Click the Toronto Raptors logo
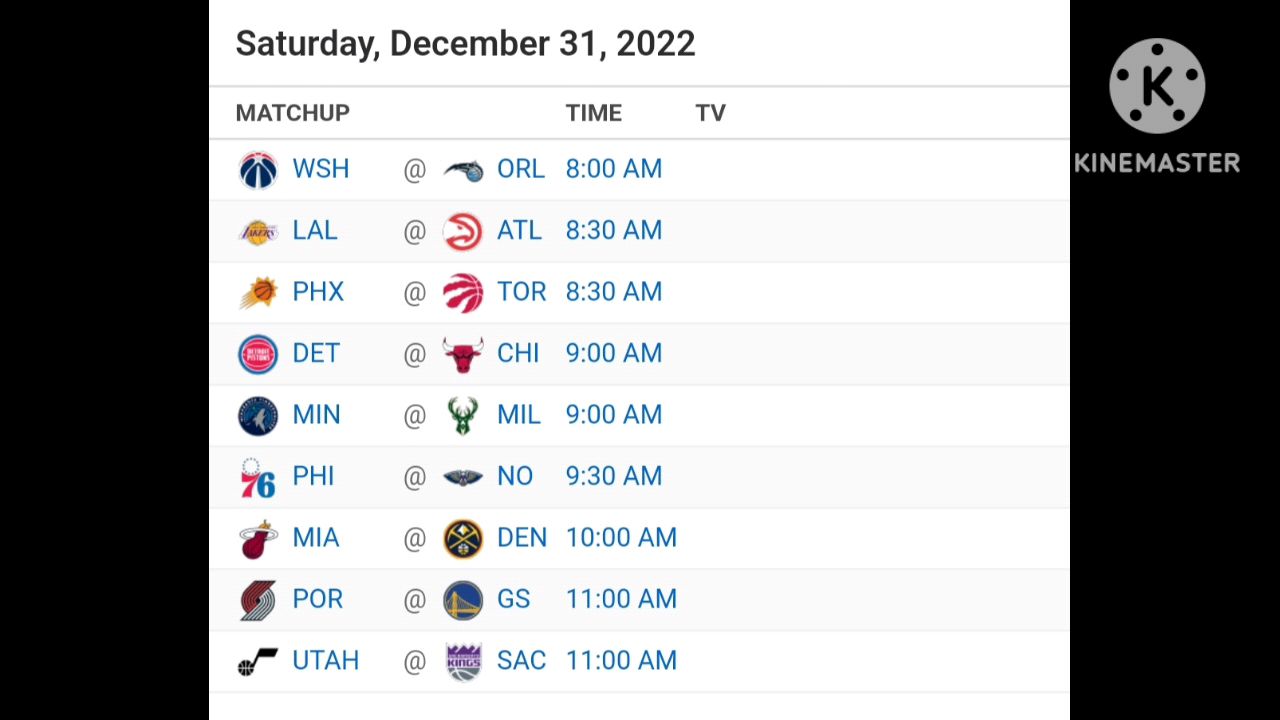This screenshot has width=1280, height=720. coord(463,293)
